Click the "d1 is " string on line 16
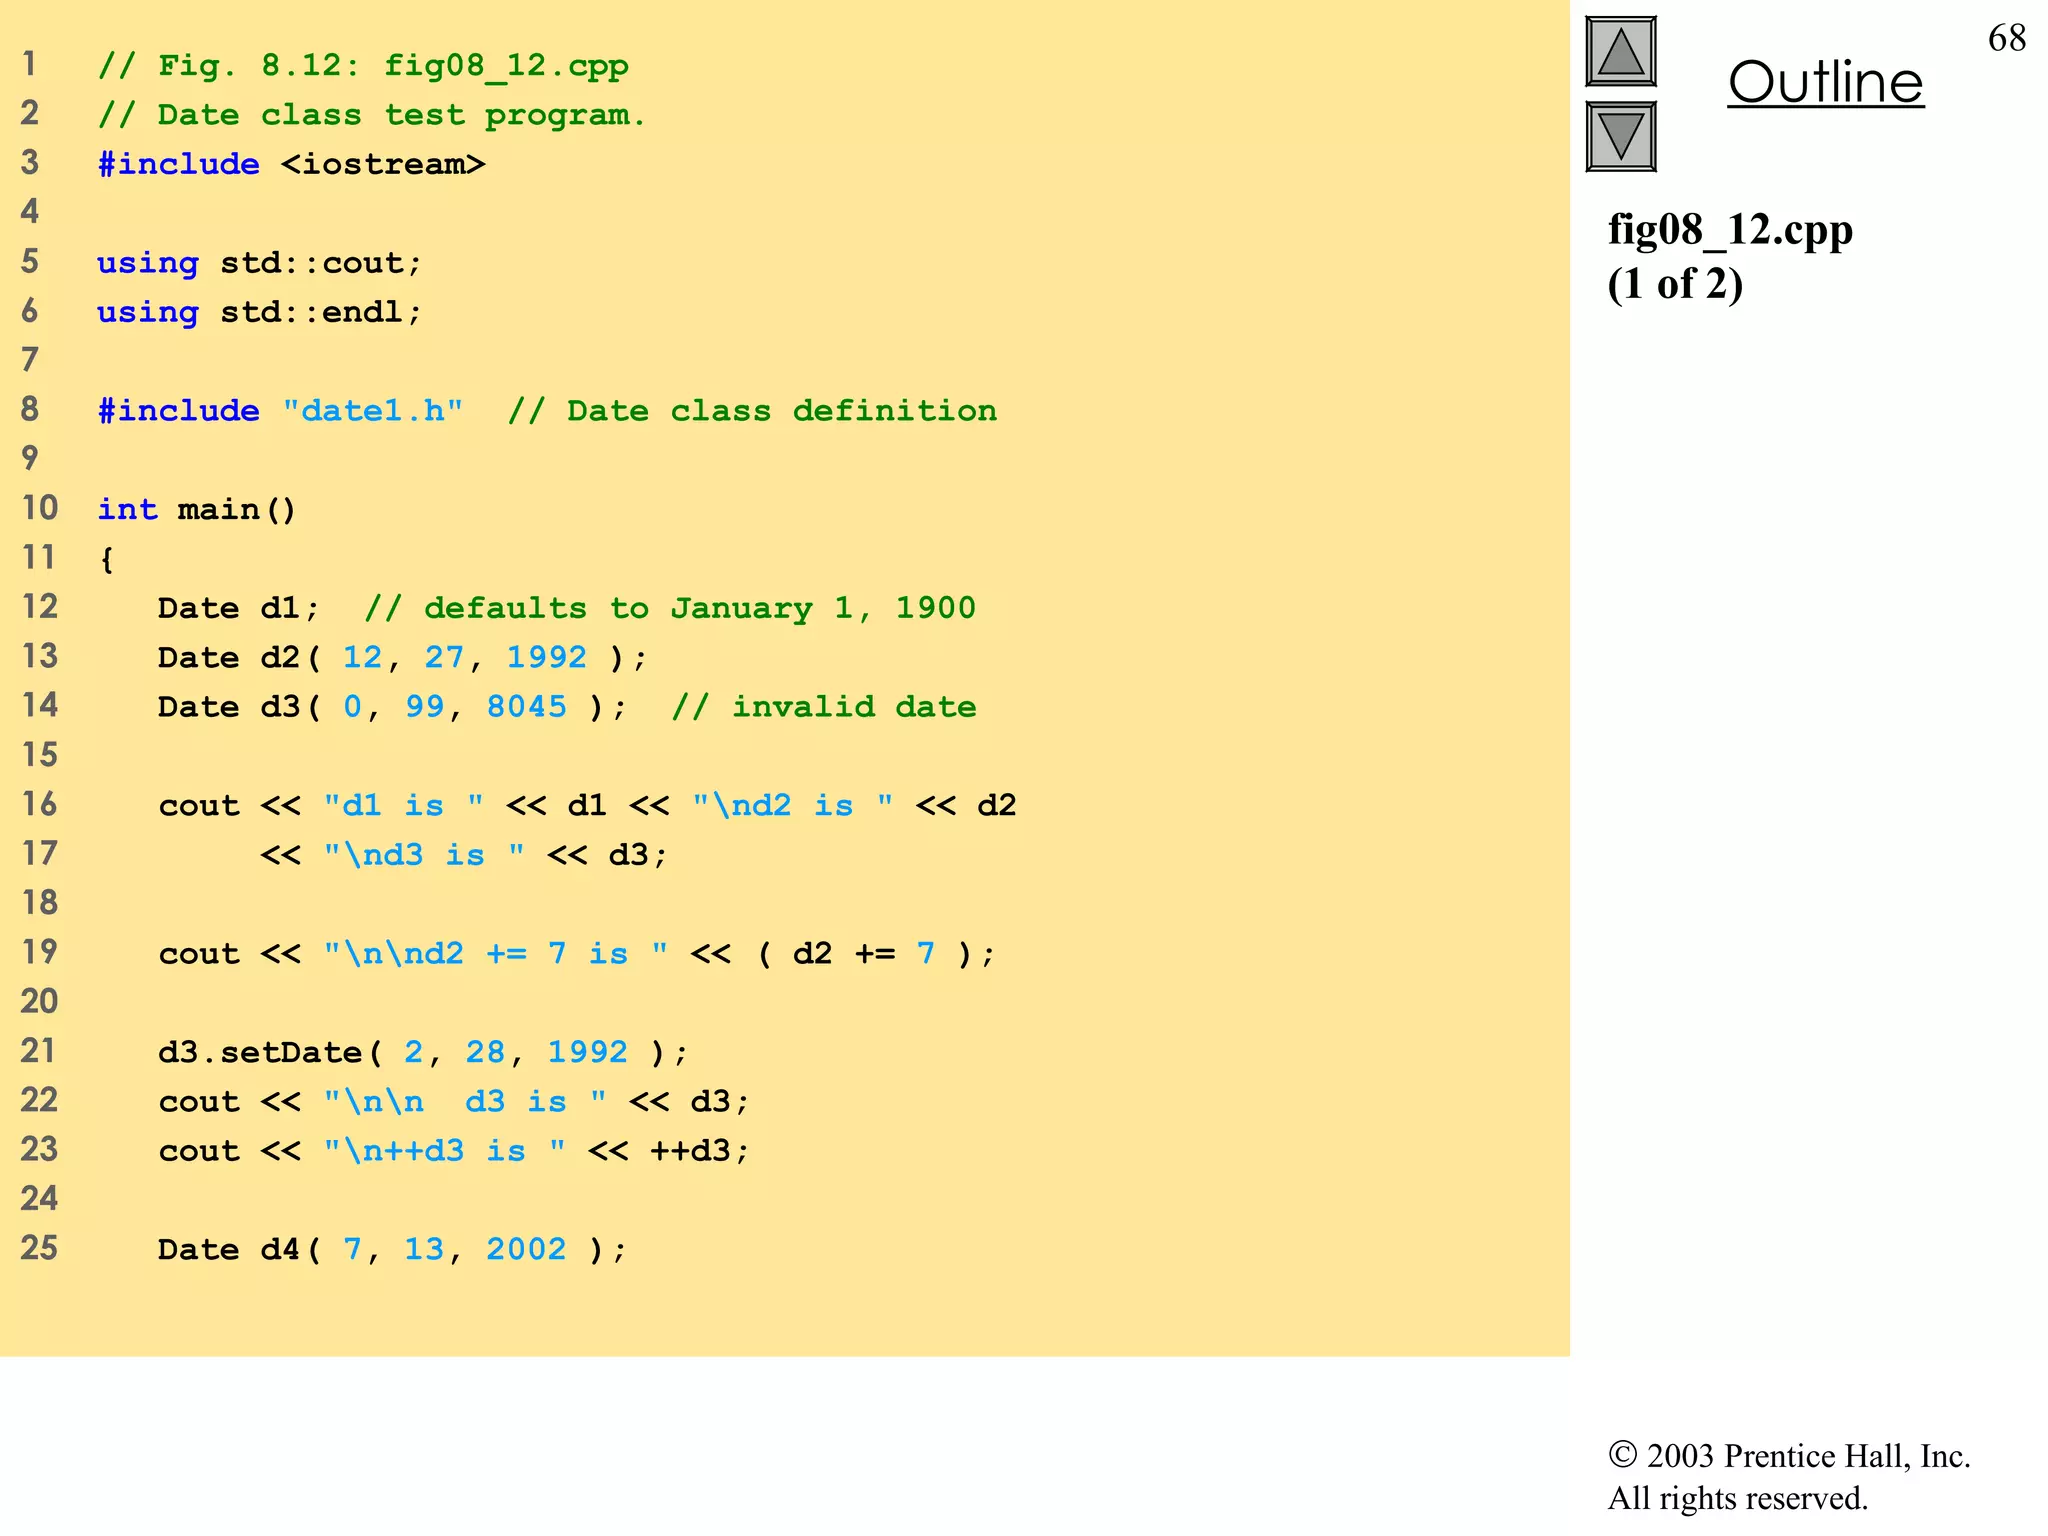This screenshot has width=2048, height=1536. coord(404,806)
